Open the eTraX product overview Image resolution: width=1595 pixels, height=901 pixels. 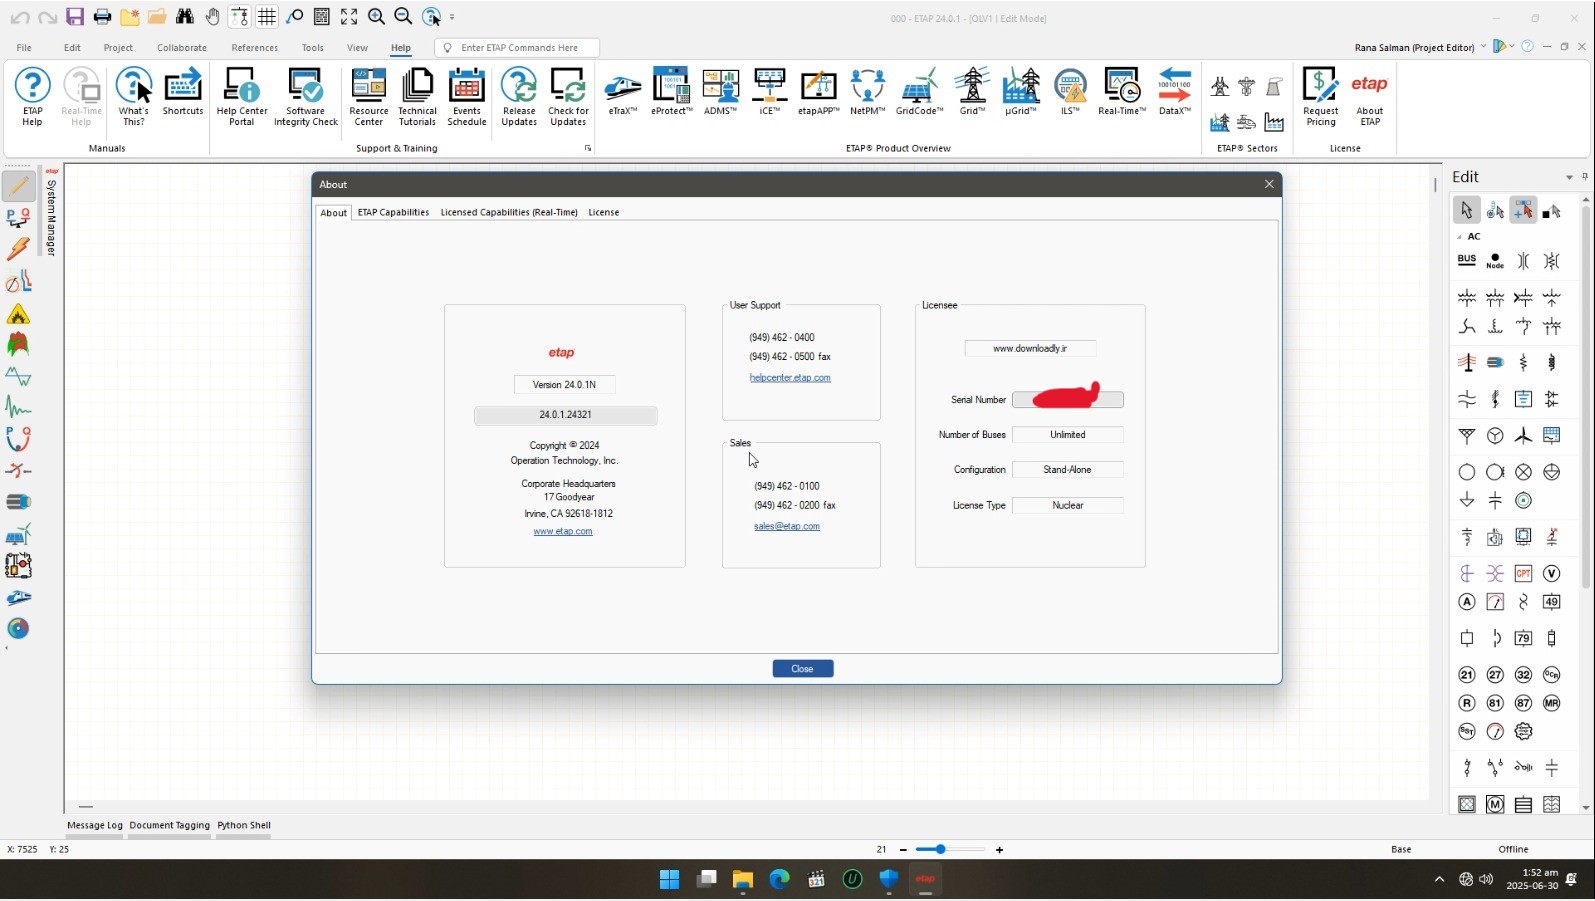pyautogui.click(x=622, y=92)
